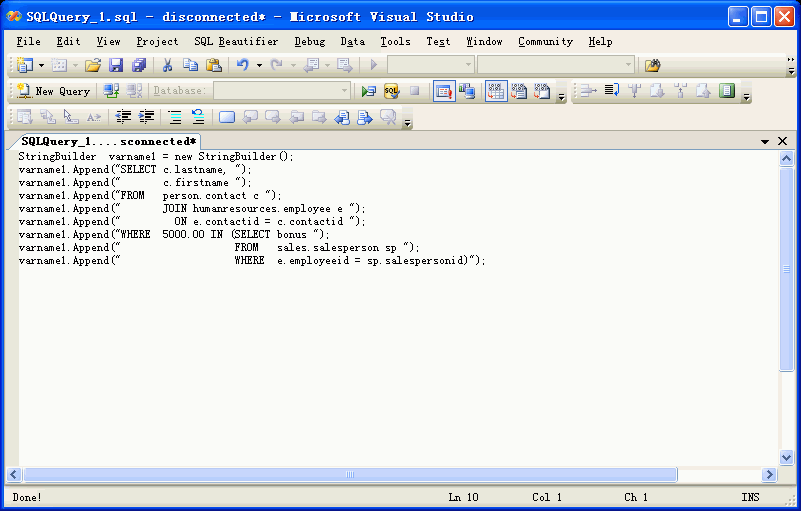Screen dimensions: 801x511
Task: Expand the New Project dropdown arrow
Action: click(42, 65)
